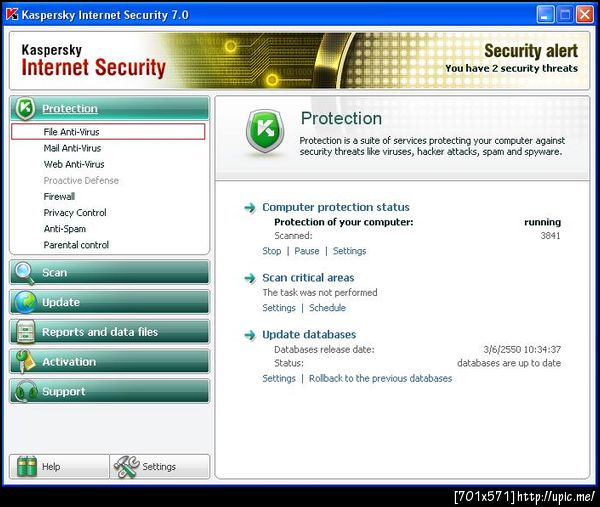This screenshot has height=507, width=600.
Task: Select Parental control component
Action: [x=76, y=245]
